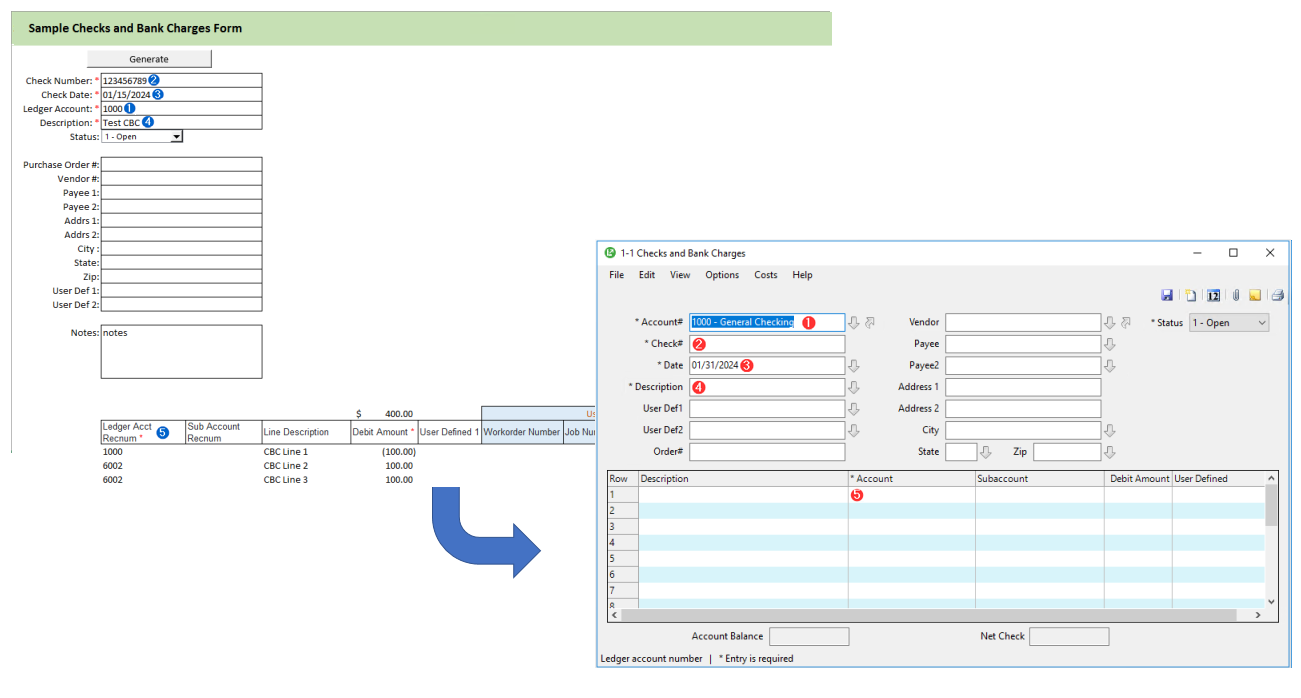Open the calendar icon showing 12

pos(1213,295)
